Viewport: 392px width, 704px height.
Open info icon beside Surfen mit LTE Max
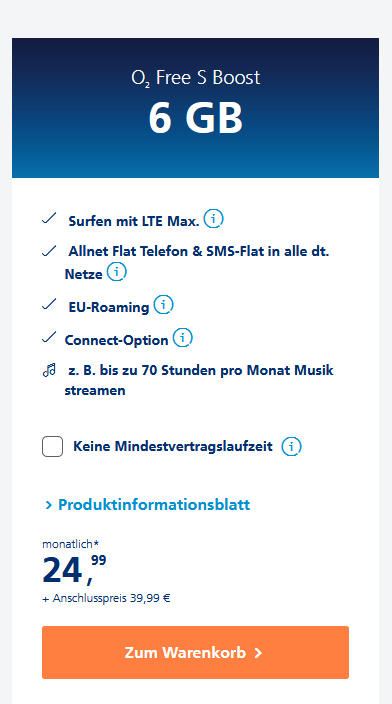pos(213,219)
